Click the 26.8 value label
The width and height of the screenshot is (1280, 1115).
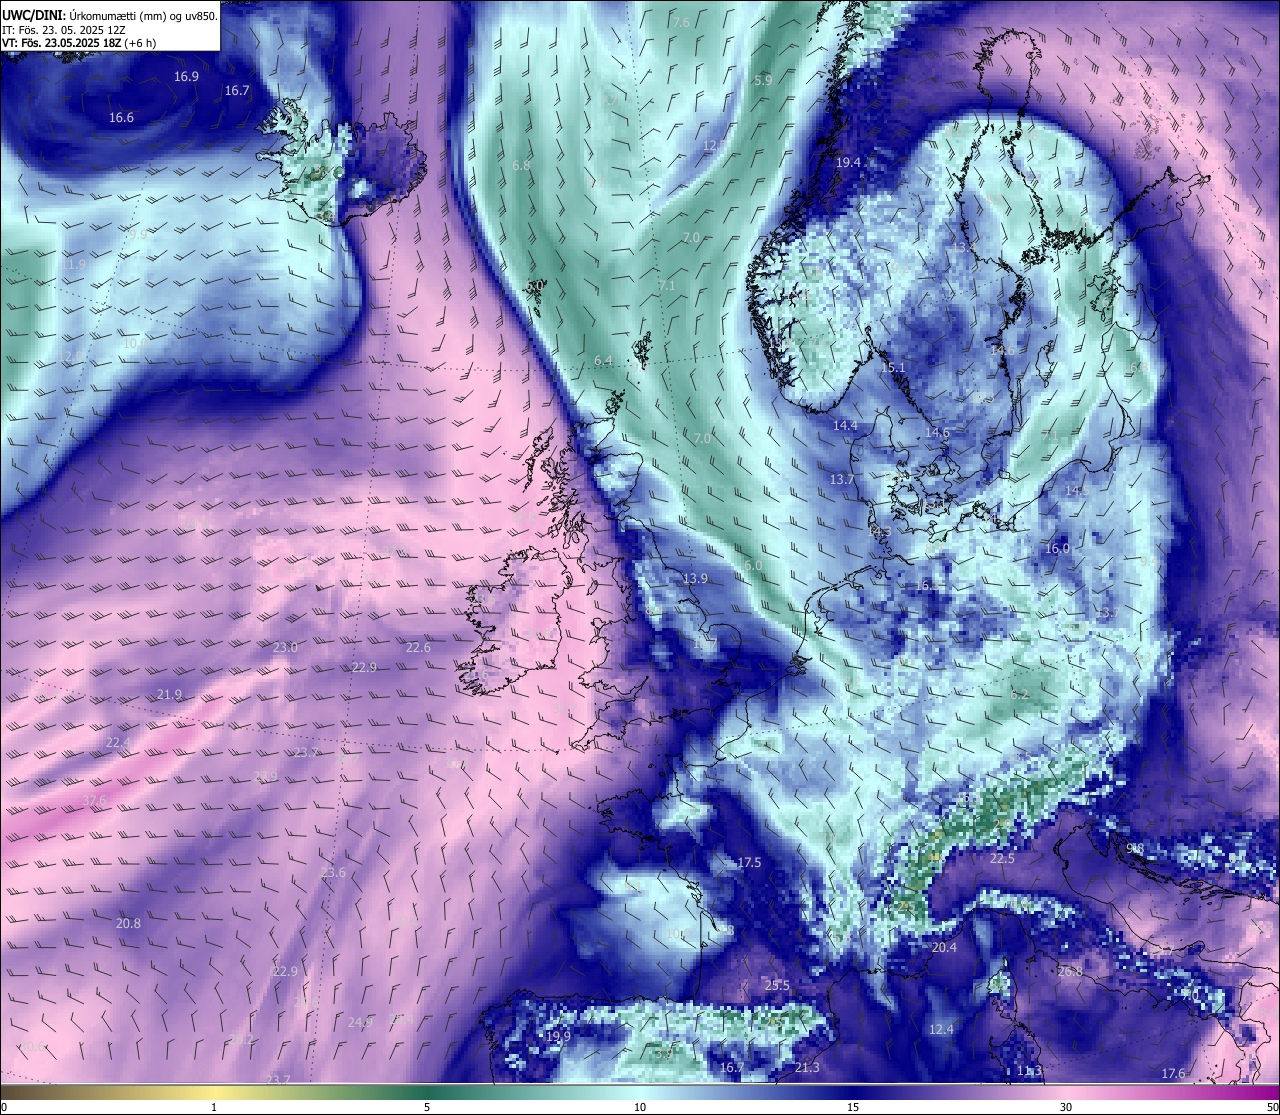(1070, 971)
